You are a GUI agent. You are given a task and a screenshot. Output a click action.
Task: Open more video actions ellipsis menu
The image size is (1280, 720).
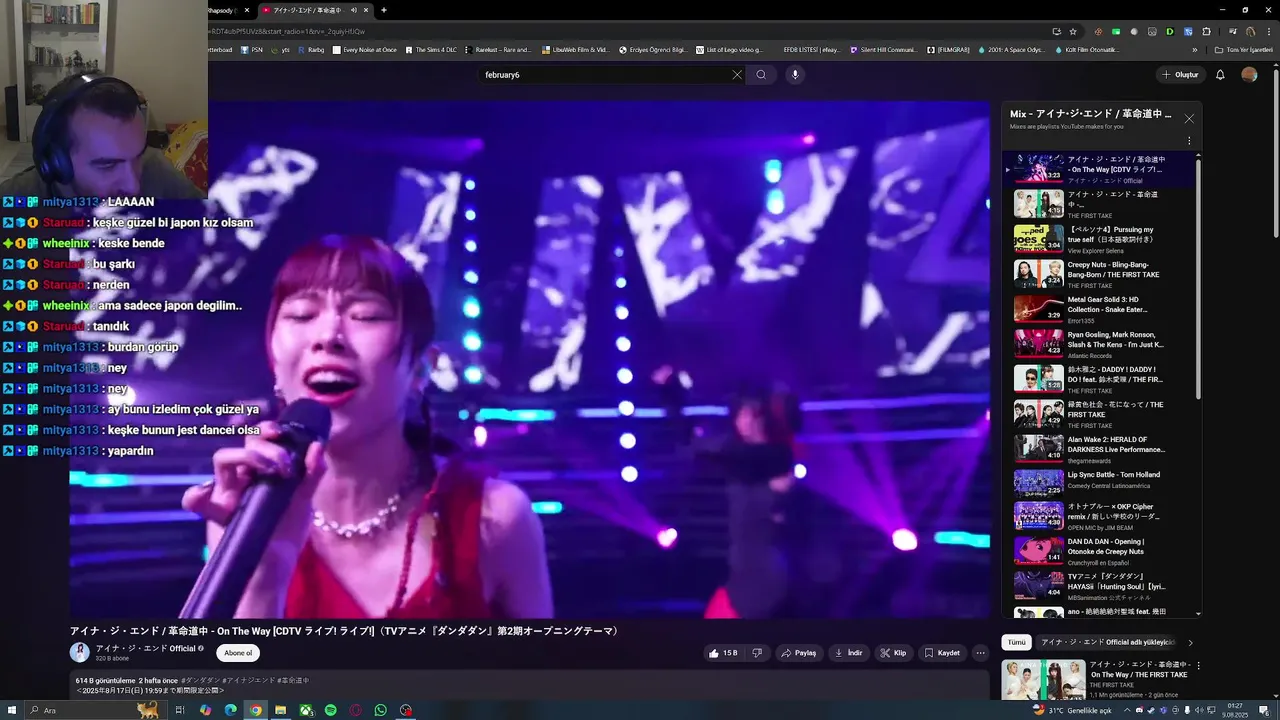click(980, 653)
